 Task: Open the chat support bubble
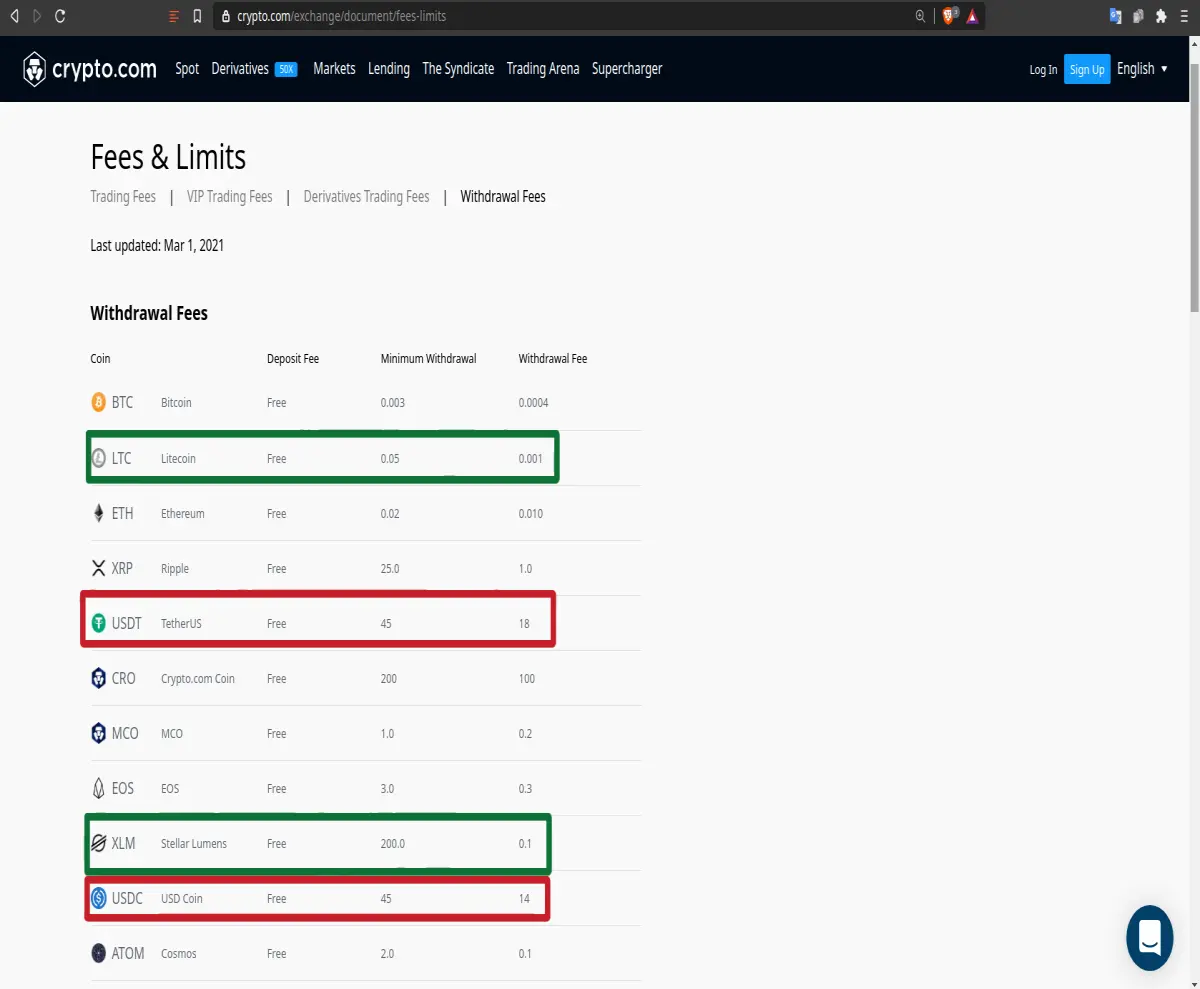tap(1149, 938)
